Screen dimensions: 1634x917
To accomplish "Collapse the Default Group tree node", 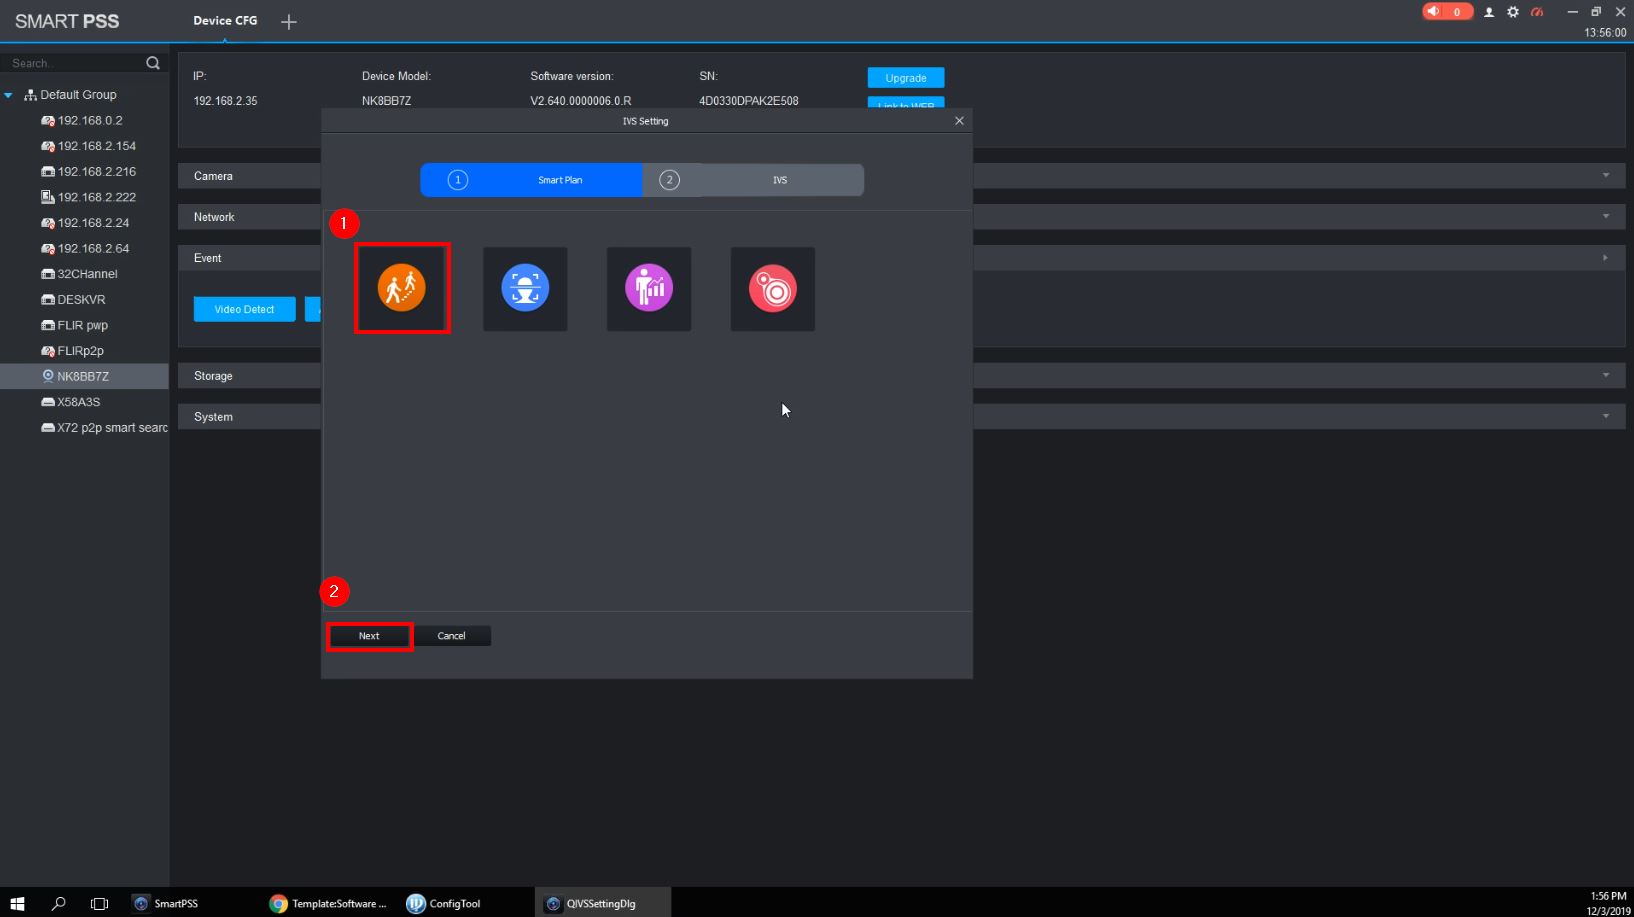I will [x=9, y=95].
